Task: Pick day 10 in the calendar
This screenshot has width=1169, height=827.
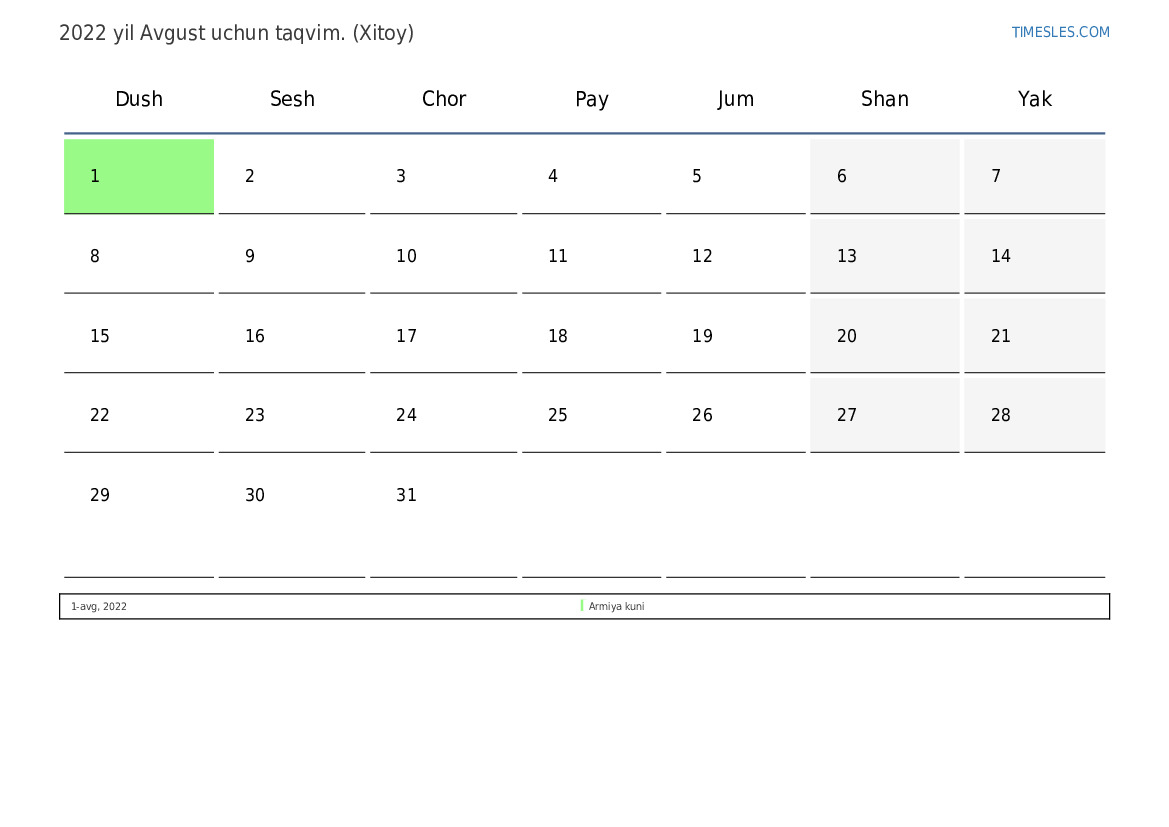Action: pyautogui.click(x=443, y=256)
